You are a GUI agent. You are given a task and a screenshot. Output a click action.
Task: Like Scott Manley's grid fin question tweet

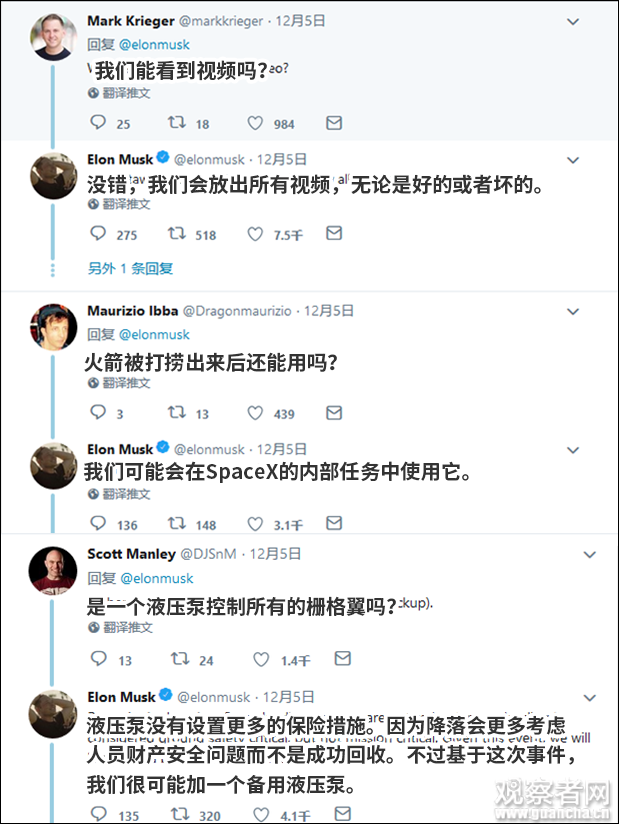pos(256,659)
